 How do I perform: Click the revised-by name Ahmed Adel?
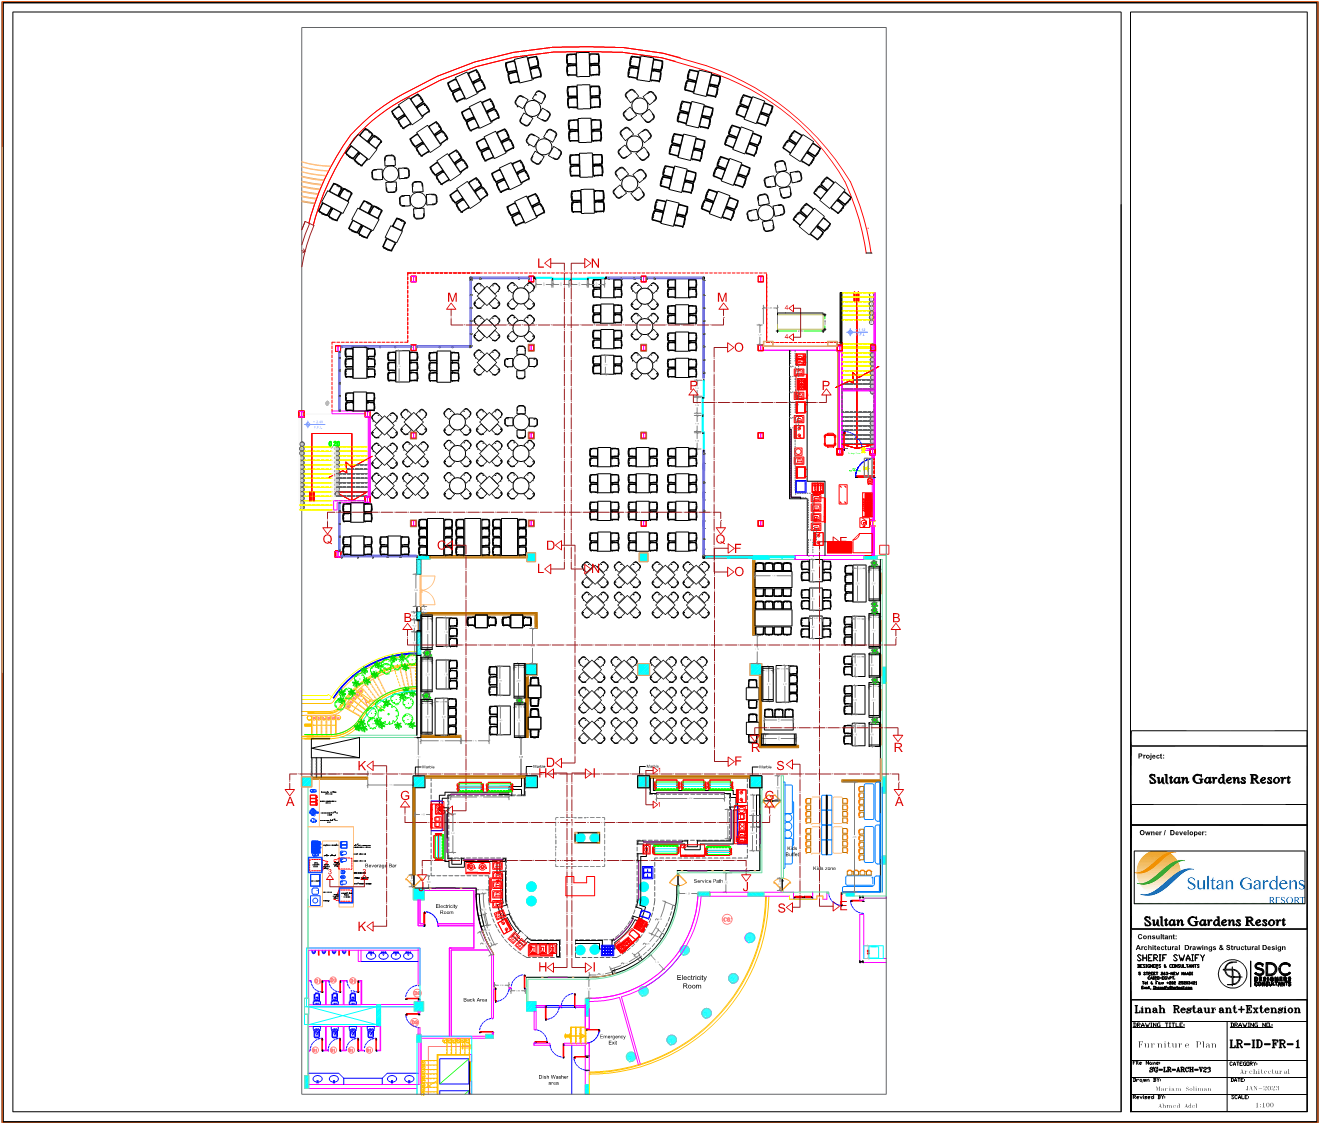click(1177, 1105)
